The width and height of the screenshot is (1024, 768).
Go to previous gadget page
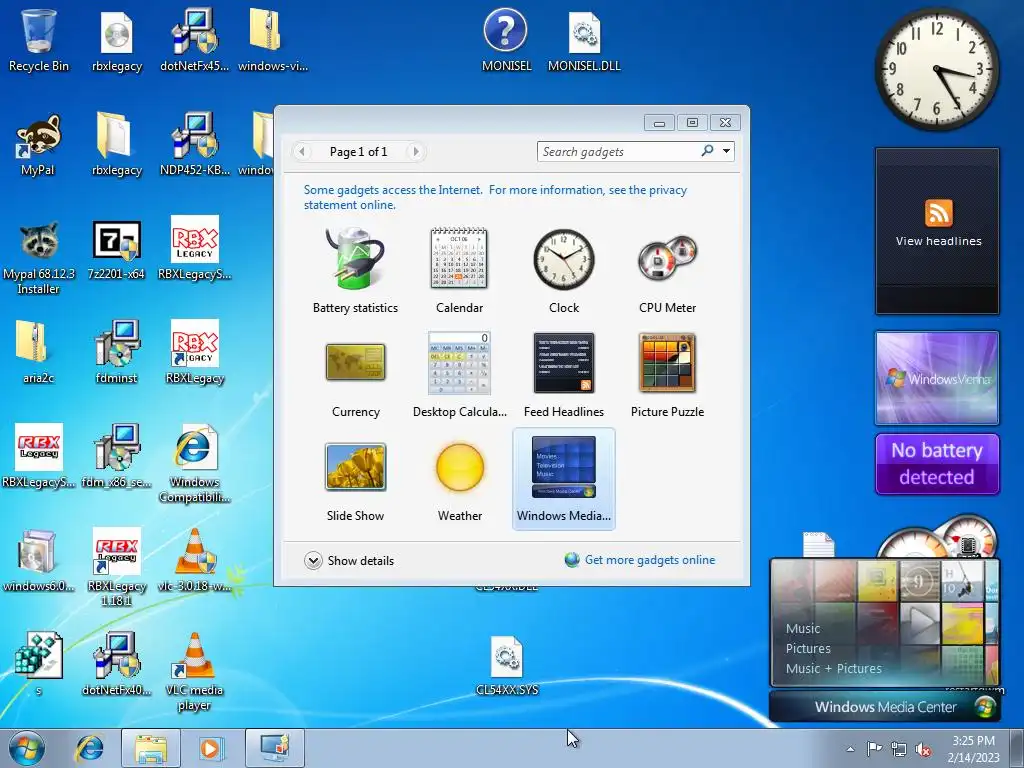(x=302, y=152)
